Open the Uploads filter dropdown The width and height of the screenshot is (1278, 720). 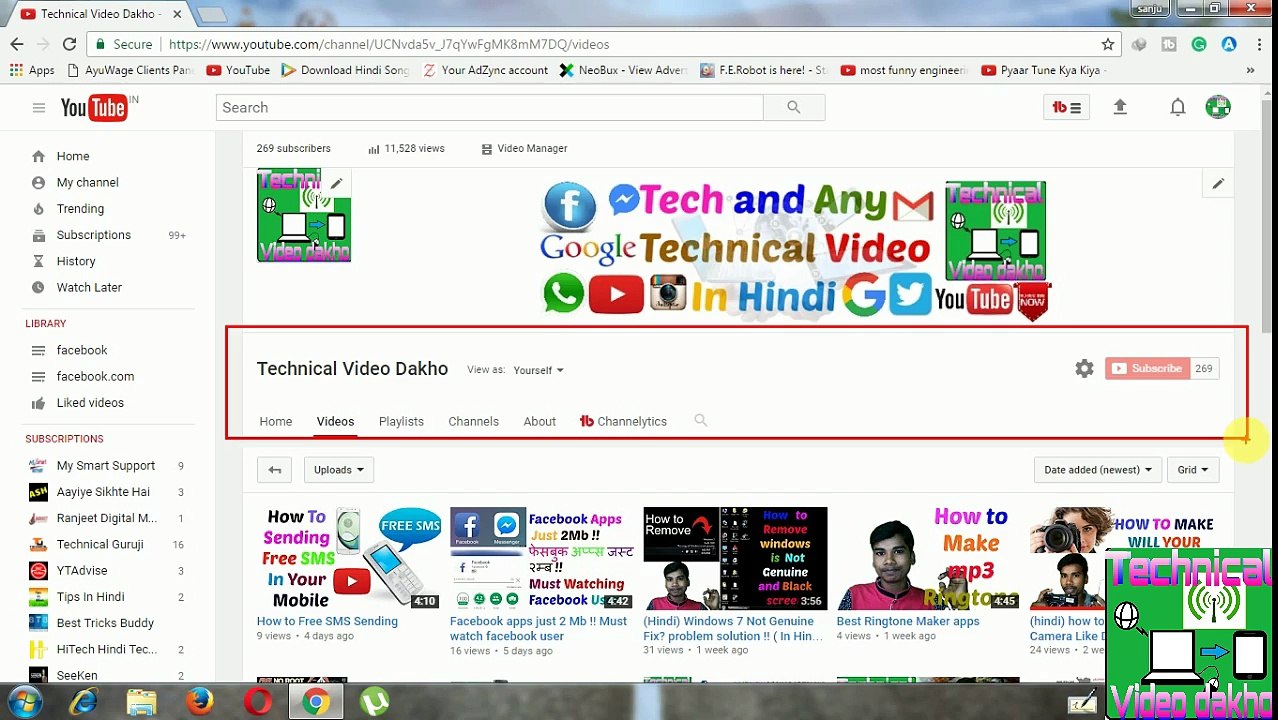(x=339, y=470)
